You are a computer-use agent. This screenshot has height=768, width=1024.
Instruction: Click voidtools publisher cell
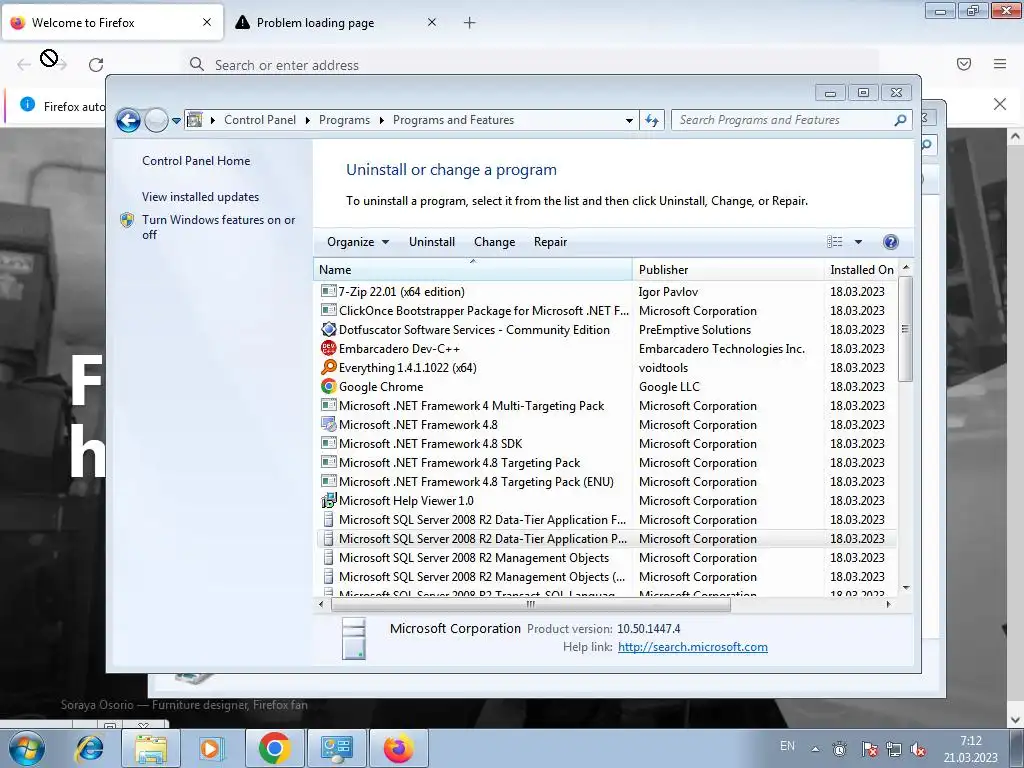click(663, 368)
